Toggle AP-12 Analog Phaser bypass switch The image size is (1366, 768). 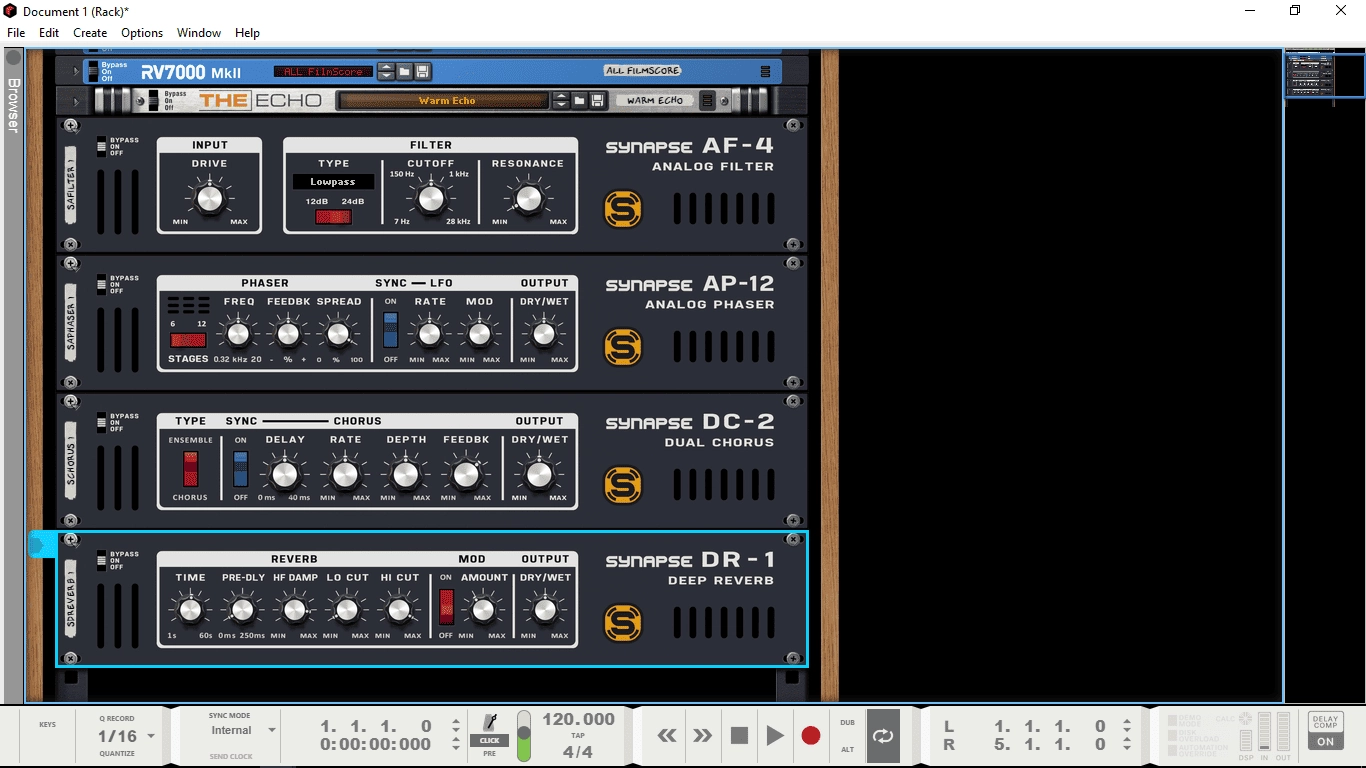click(x=101, y=285)
